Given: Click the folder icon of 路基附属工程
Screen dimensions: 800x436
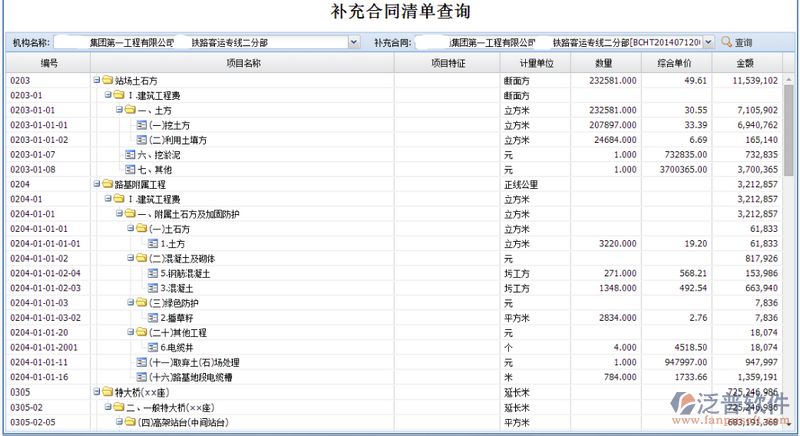Looking at the screenshot, I should coord(107,185).
